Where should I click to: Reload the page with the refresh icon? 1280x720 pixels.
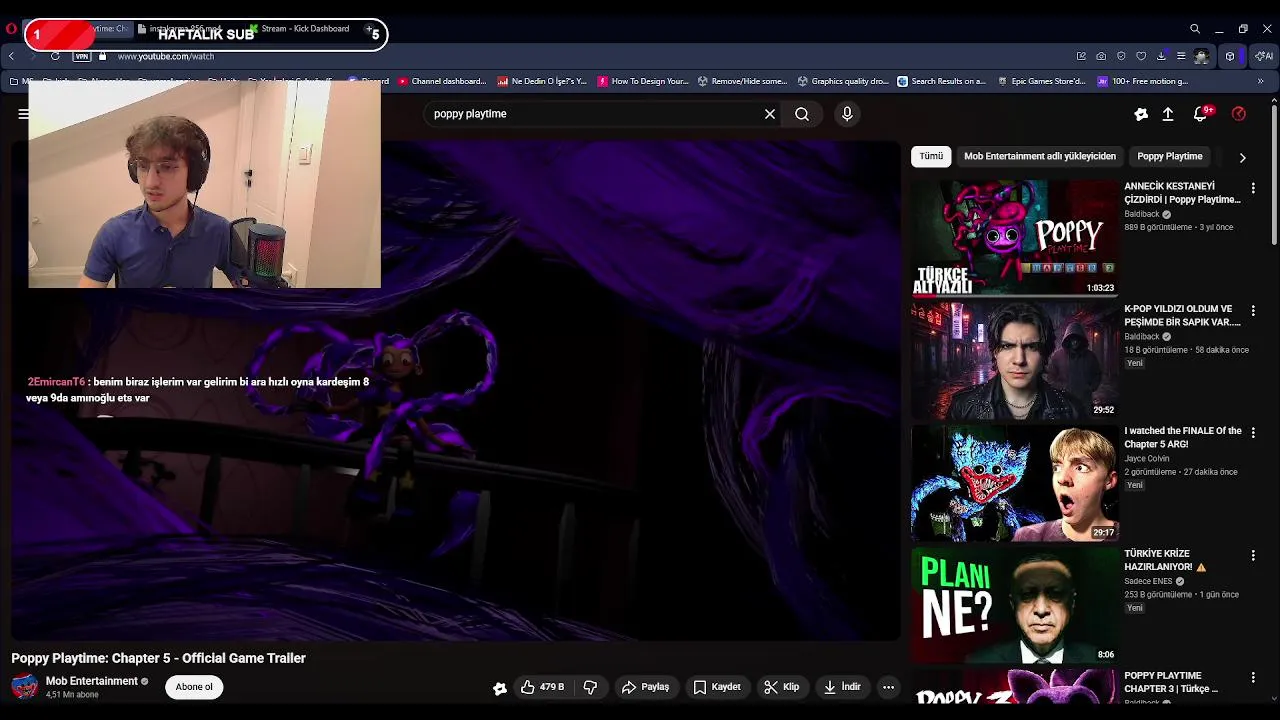[55, 56]
